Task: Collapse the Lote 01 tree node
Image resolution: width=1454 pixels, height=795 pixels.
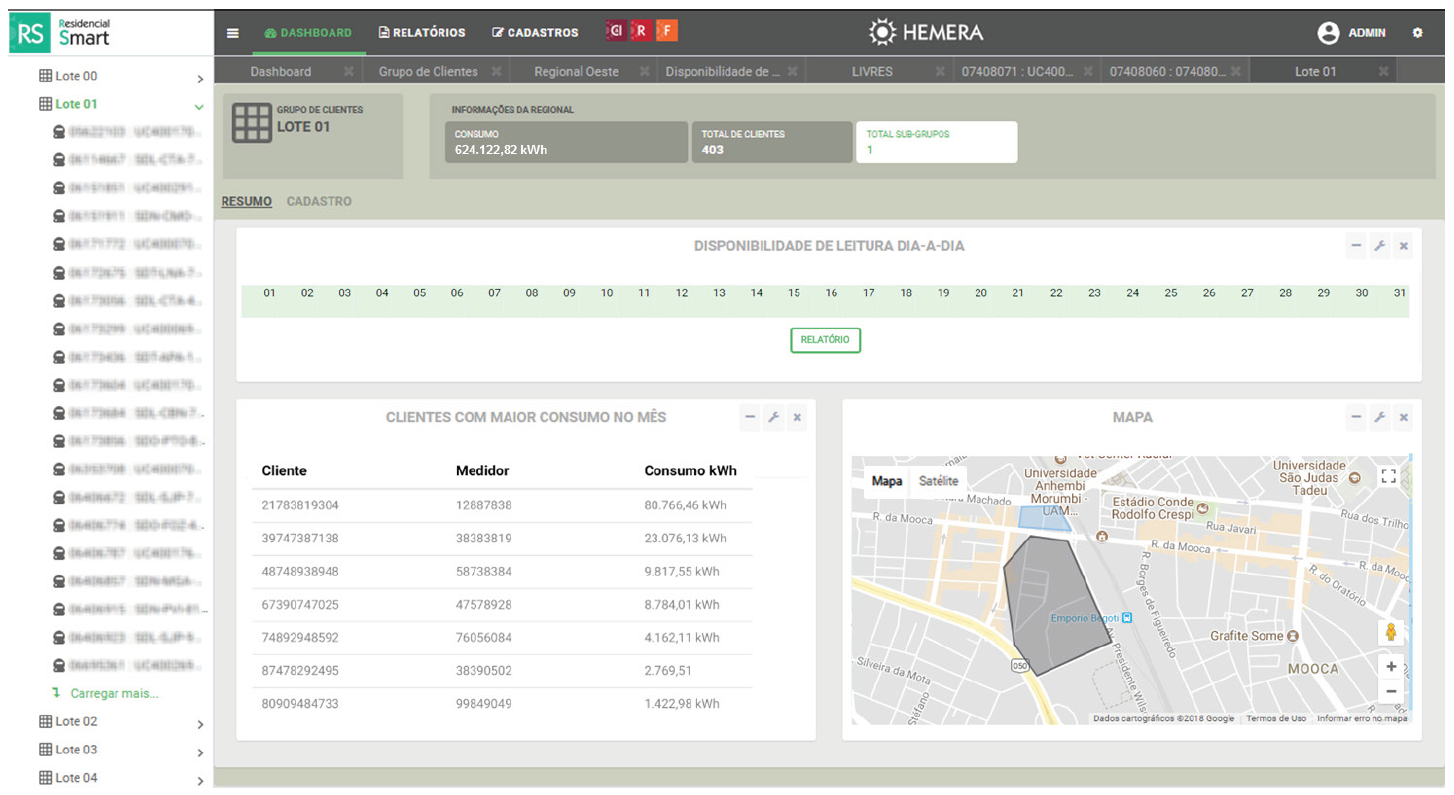Action: click(x=199, y=106)
